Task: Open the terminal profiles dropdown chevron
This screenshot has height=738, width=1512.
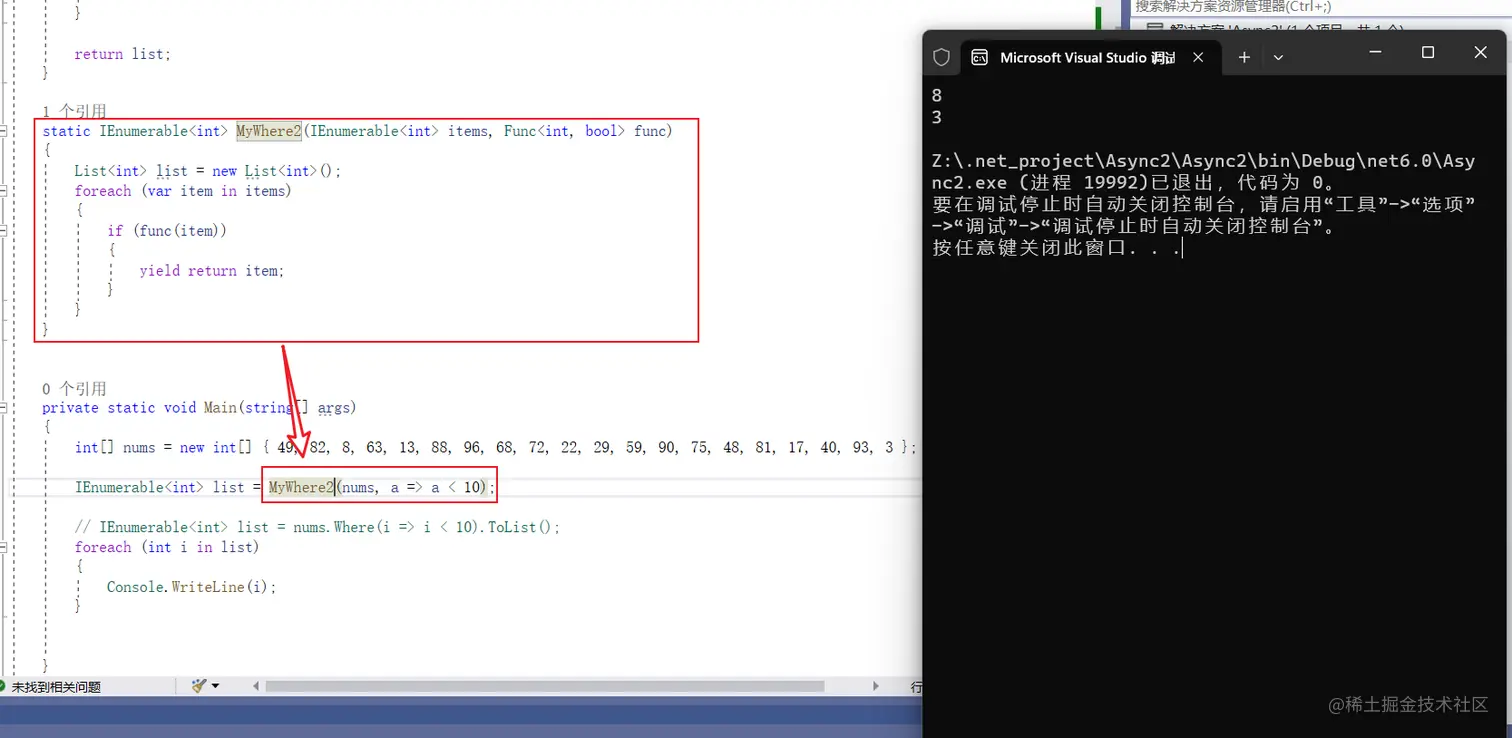Action: pos(1278,57)
